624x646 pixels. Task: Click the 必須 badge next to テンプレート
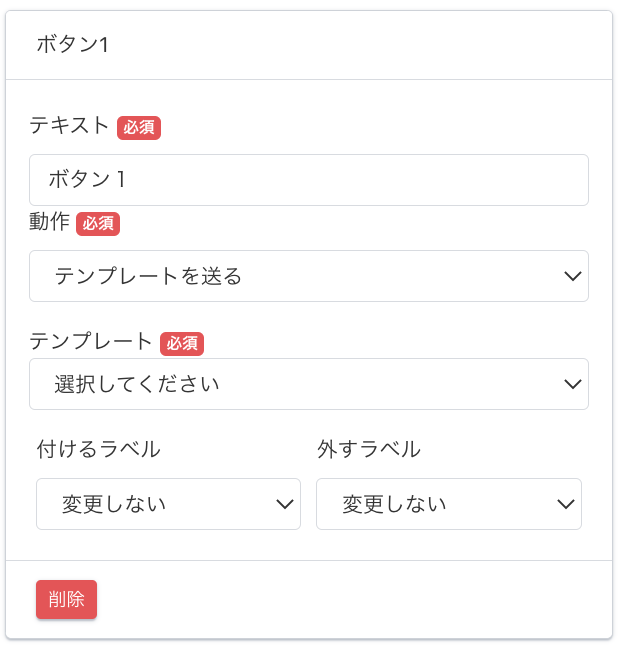pos(182,343)
